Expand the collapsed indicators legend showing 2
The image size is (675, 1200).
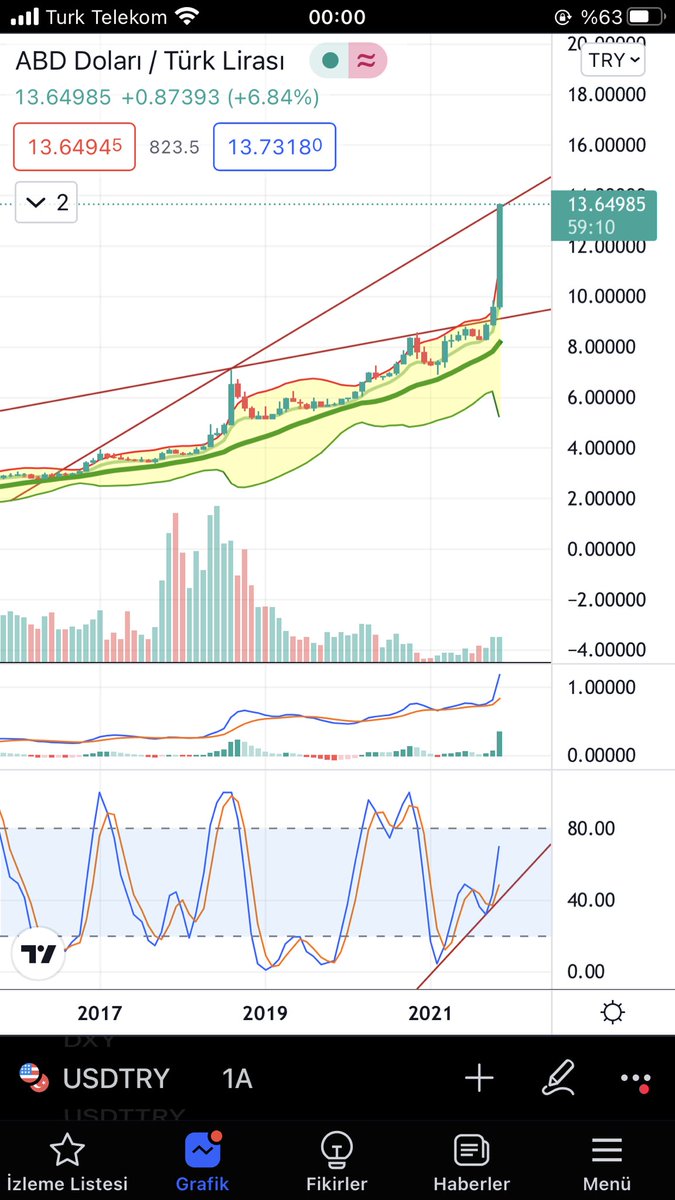coord(46,203)
